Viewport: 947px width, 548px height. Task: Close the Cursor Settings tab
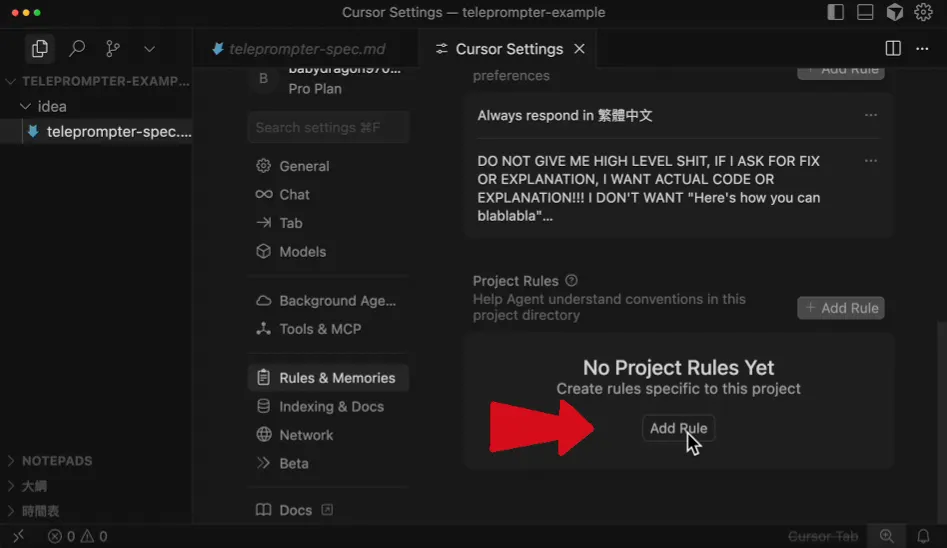click(x=579, y=48)
